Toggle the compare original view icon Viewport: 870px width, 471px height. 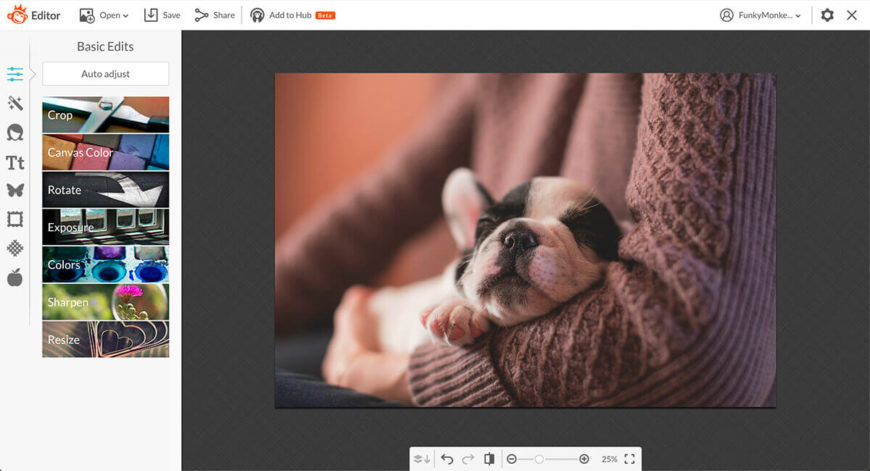[x=489, y=459]
